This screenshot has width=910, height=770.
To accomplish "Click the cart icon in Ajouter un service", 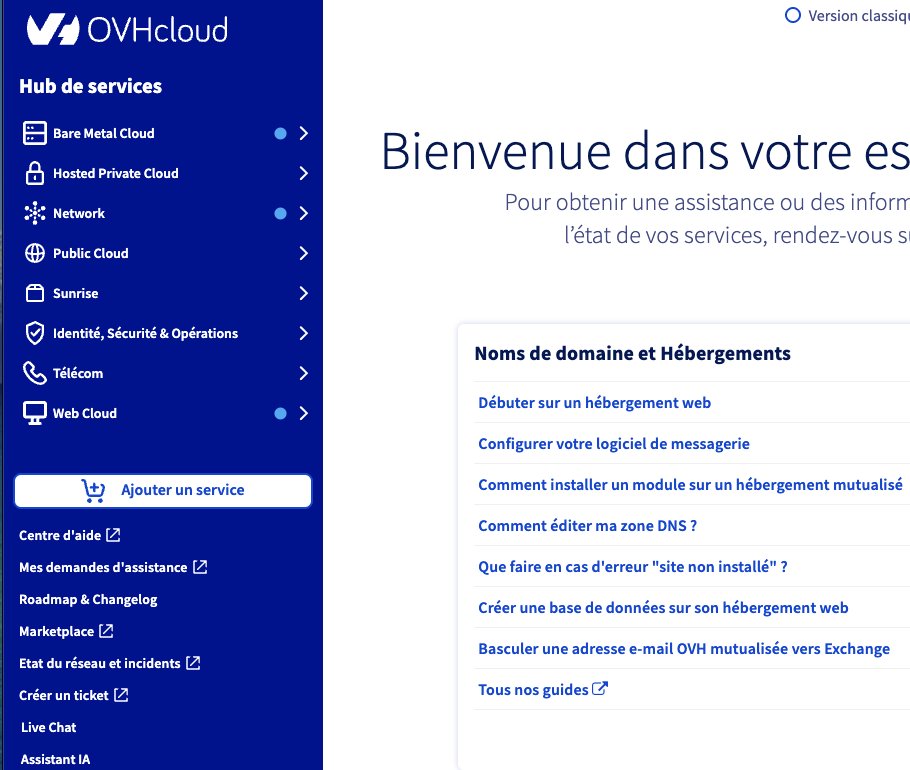I will click(x=93, y=490).
